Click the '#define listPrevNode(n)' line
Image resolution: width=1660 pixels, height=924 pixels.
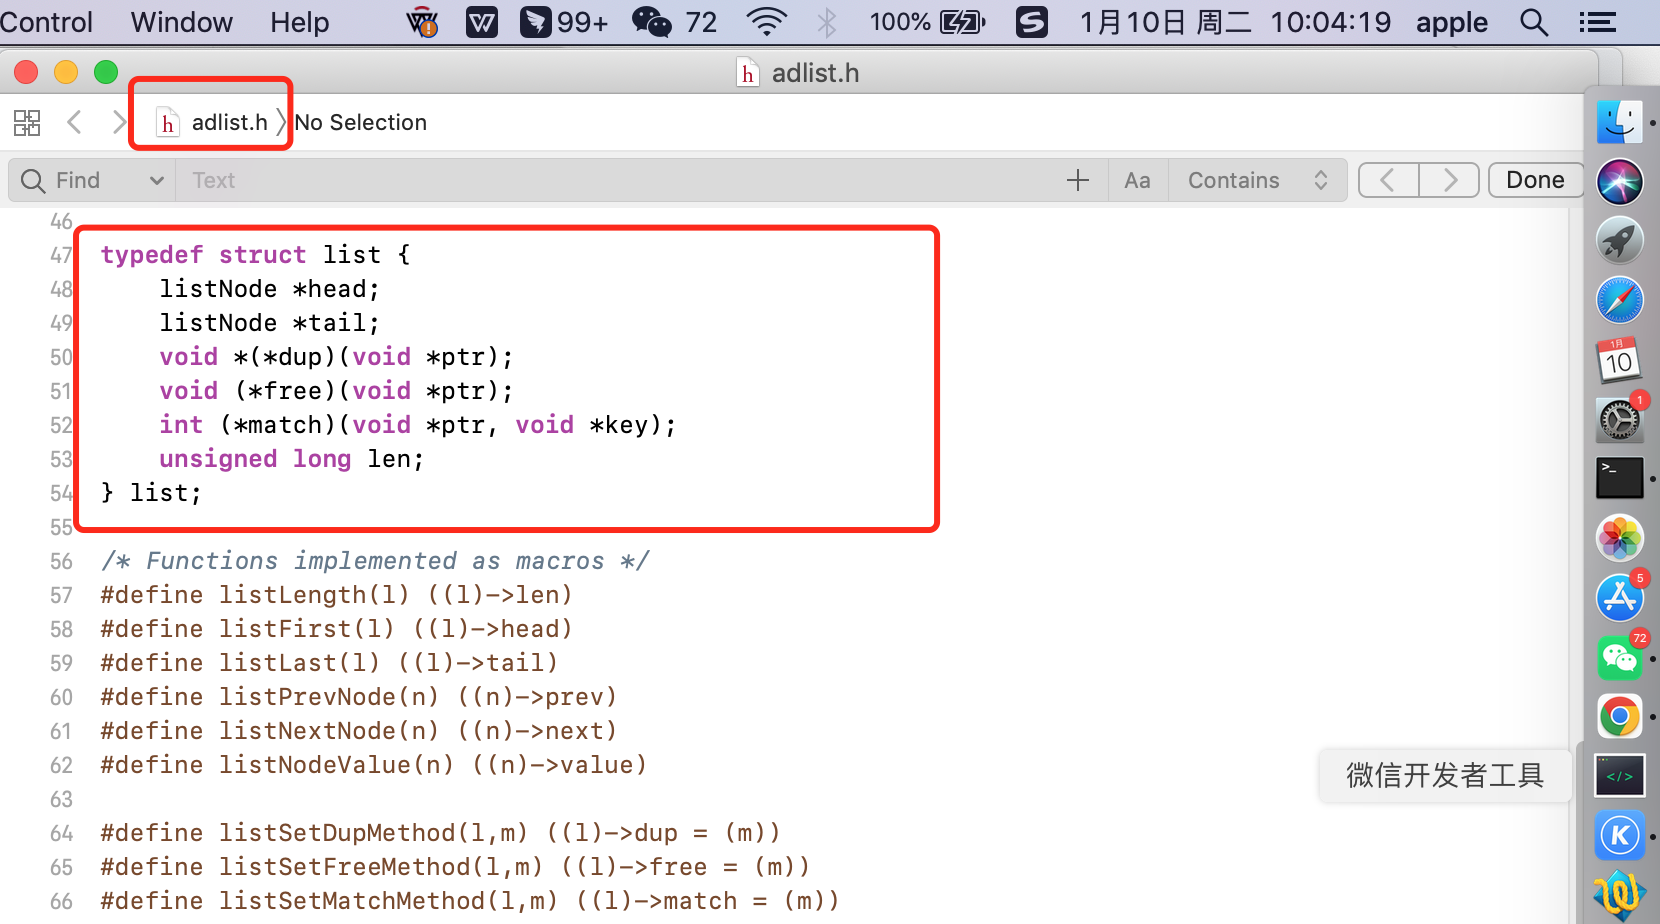[358, 697]
